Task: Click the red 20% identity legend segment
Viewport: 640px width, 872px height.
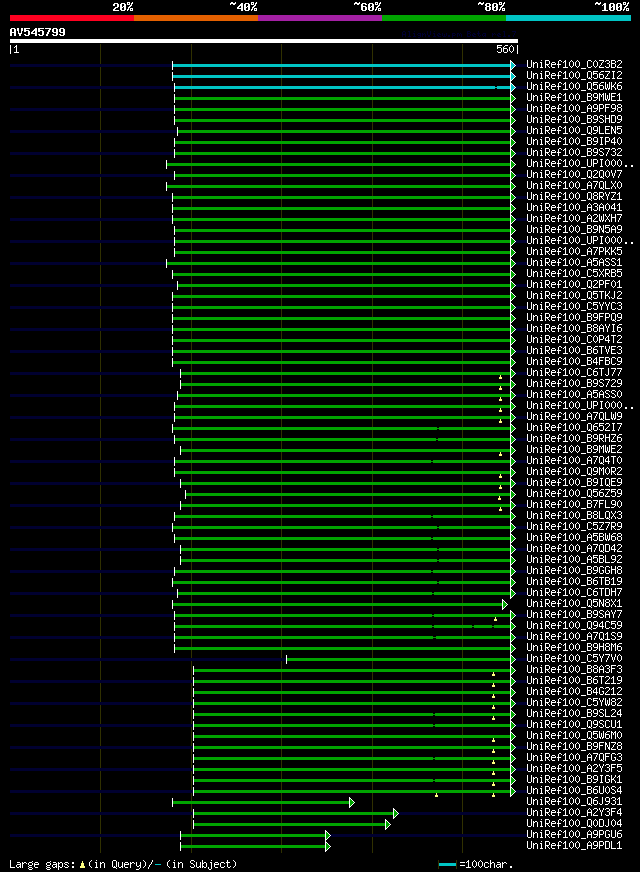Action: [x=72, y=18]
